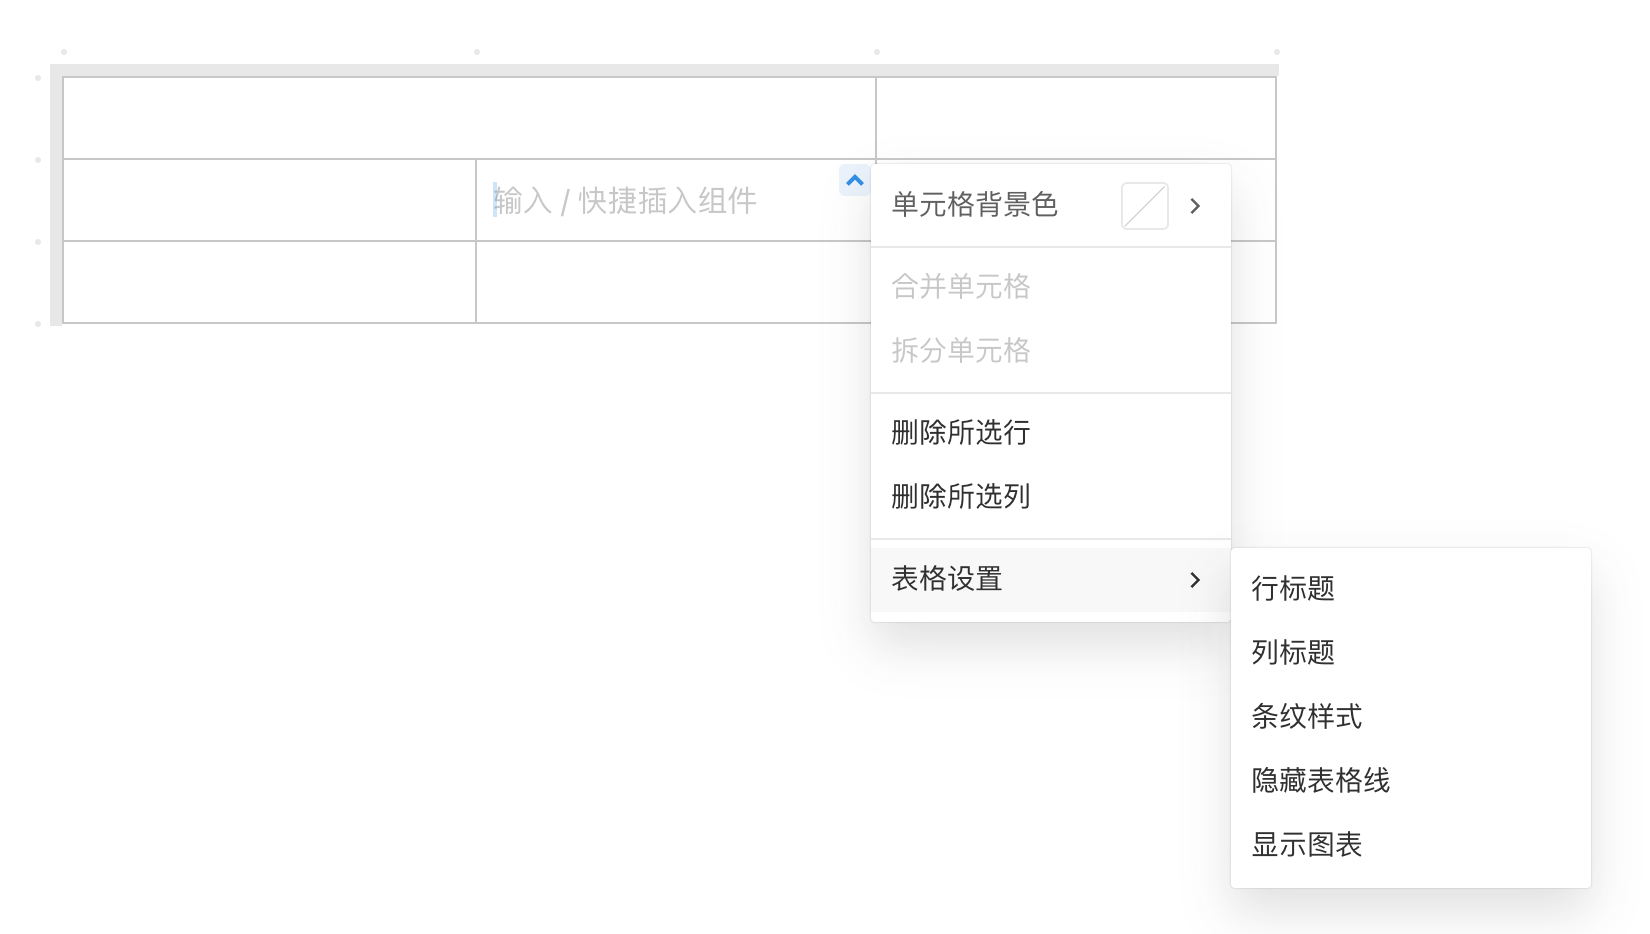Toggle the 列标题 table setting
1650x934 pixels.
[x=1411, y=652]
